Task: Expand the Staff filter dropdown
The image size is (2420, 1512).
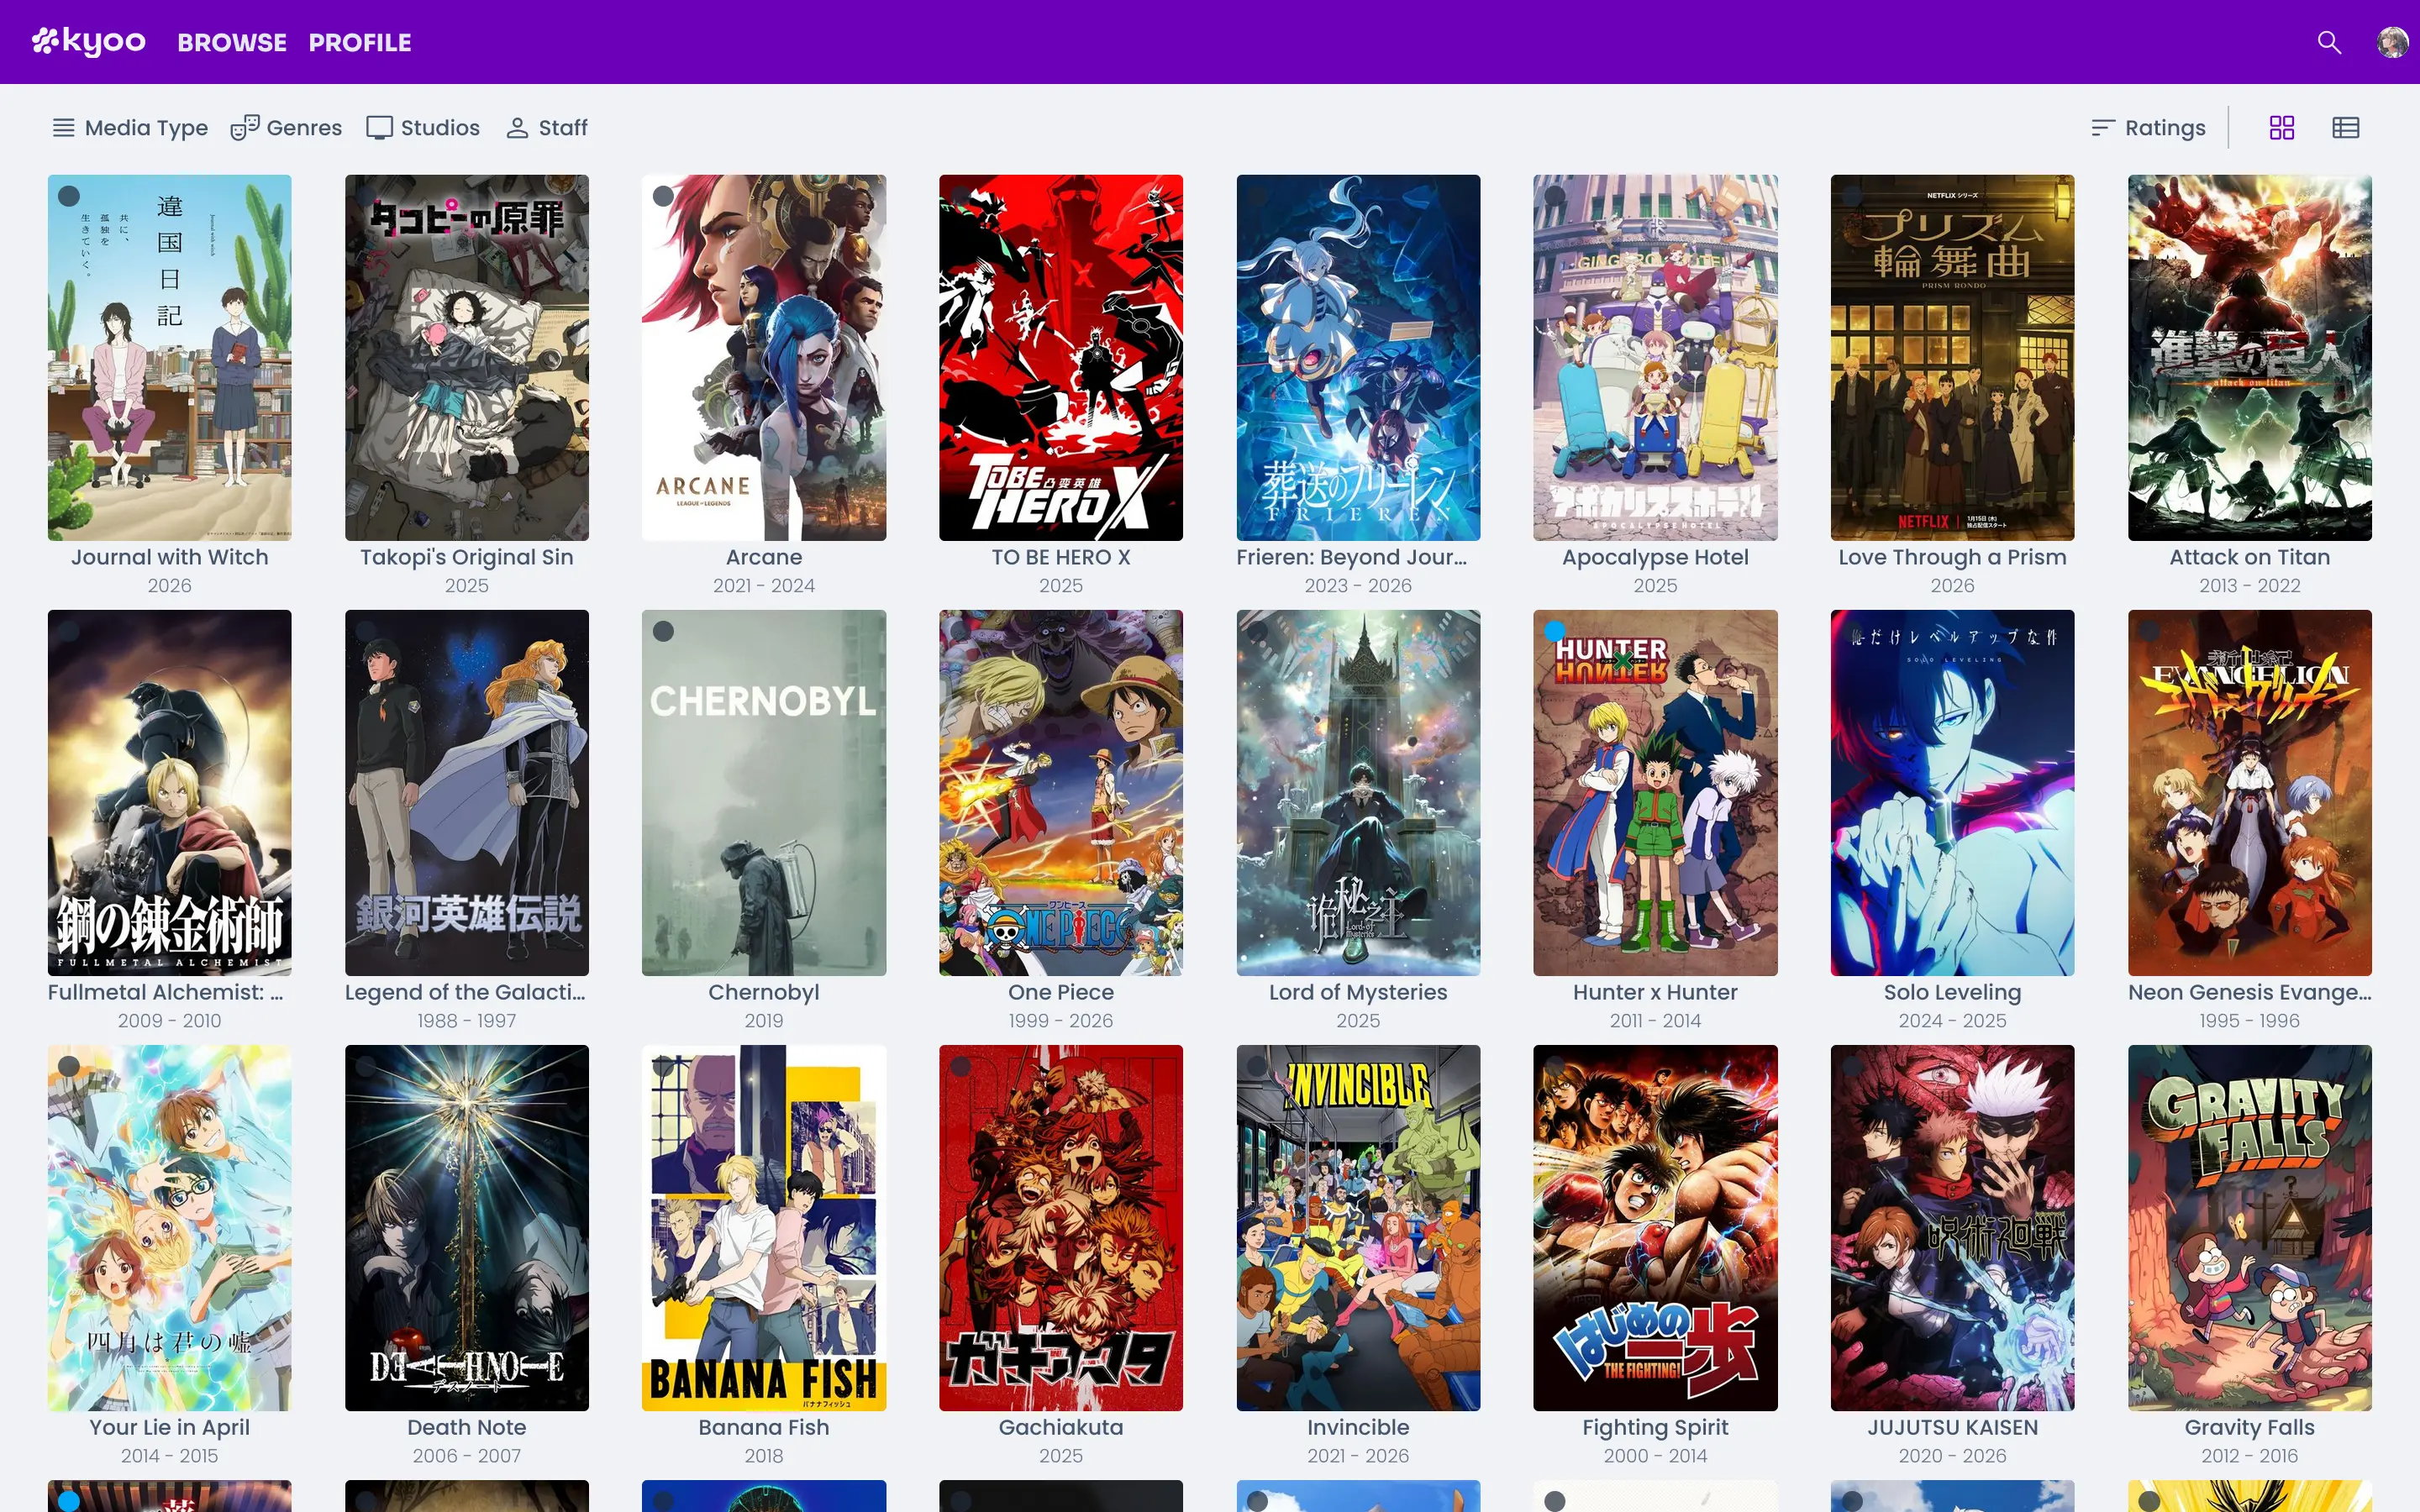Action: pyautogui.click(x=547, y=128)
